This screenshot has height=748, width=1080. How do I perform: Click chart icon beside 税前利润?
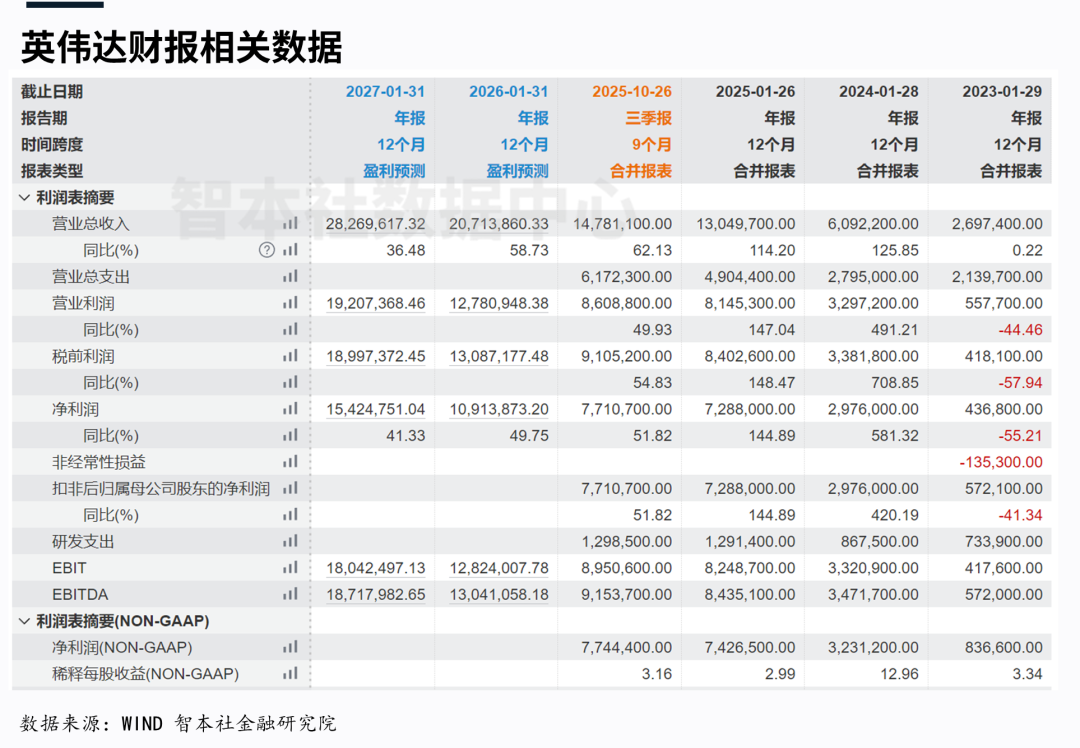(x=290, y=356)
